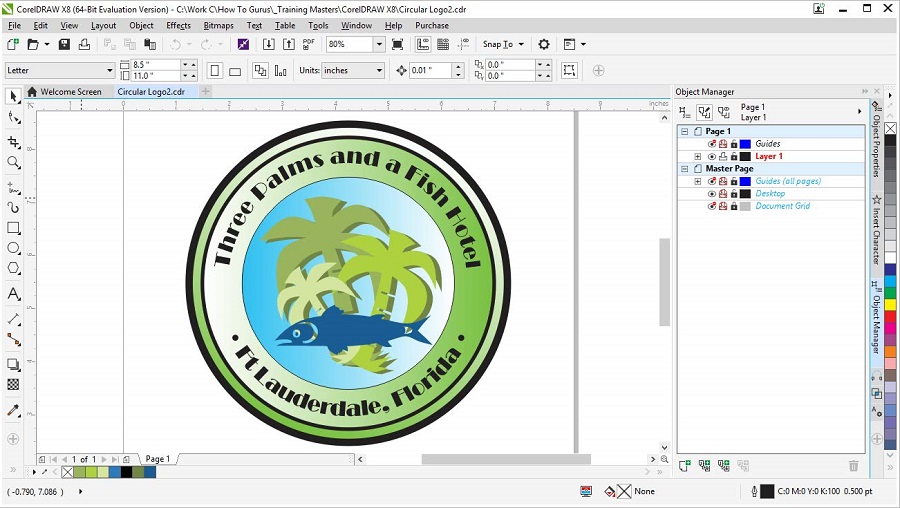
Task: Open the Options gear icon
Action: (x=544, y=44)
